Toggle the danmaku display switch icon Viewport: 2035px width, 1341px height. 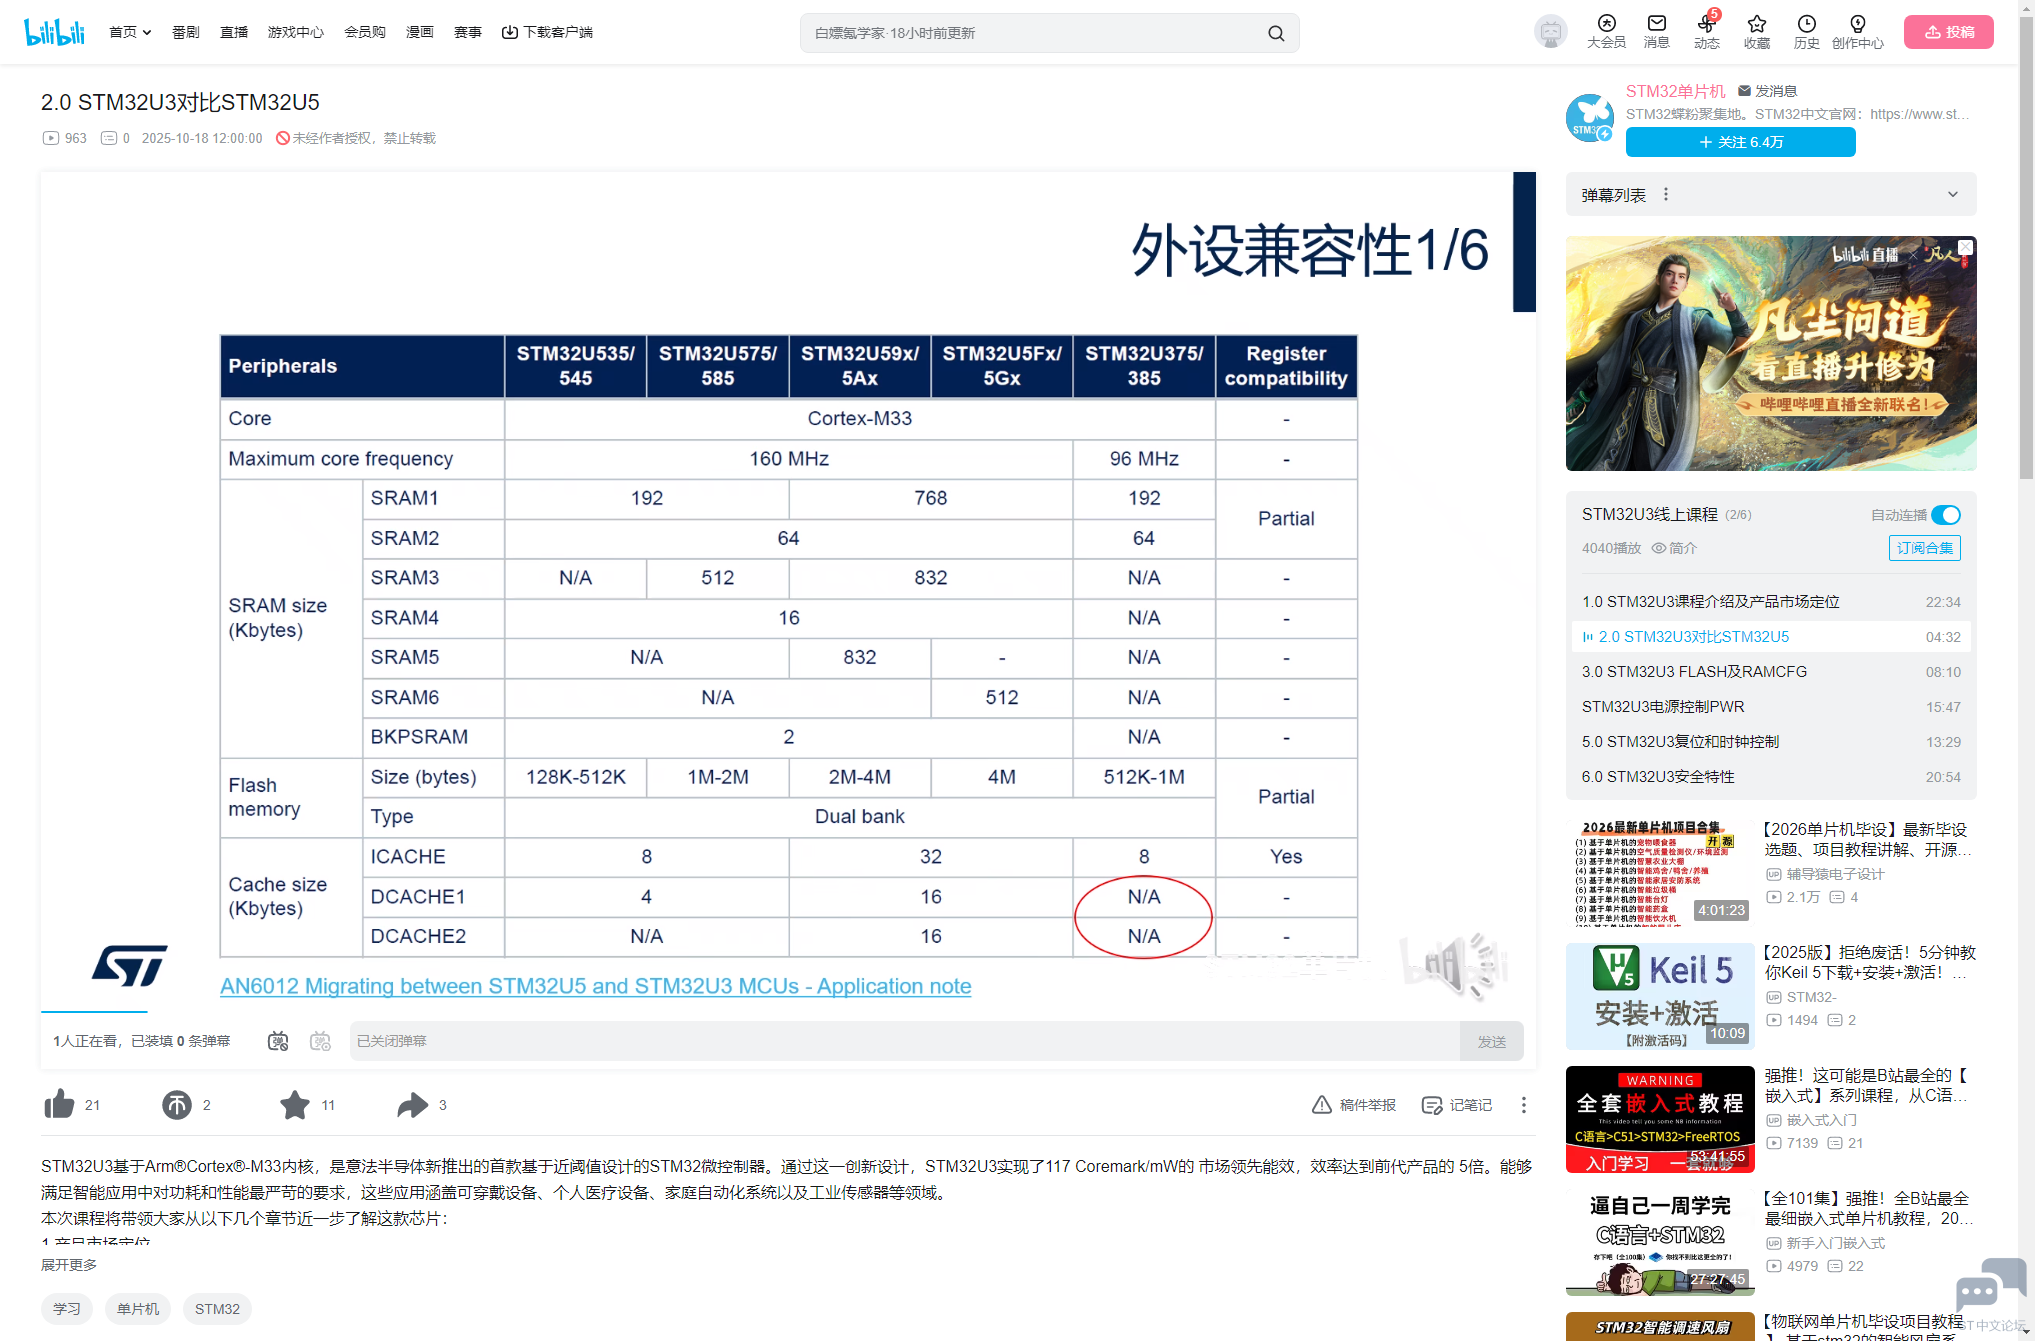(278, 1041)
